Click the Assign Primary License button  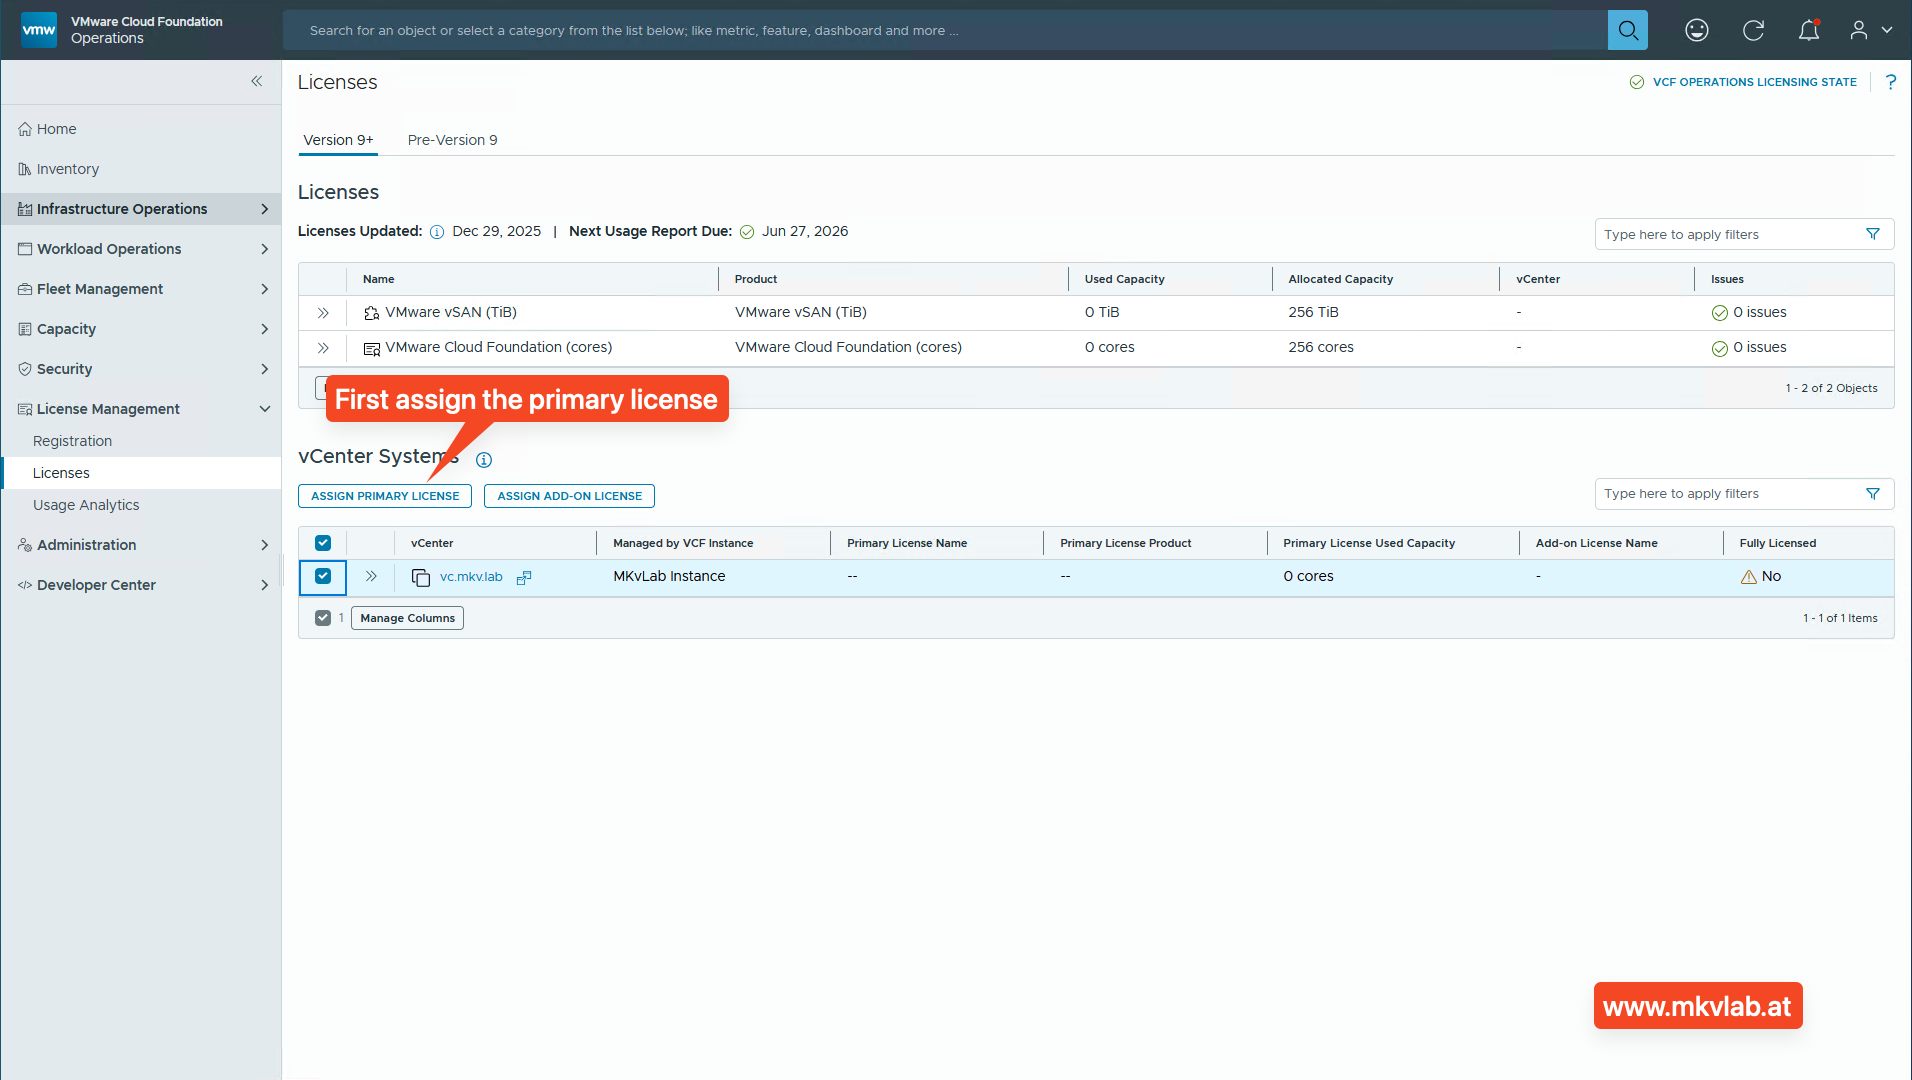pyautogui.click(x=384, y=495)
